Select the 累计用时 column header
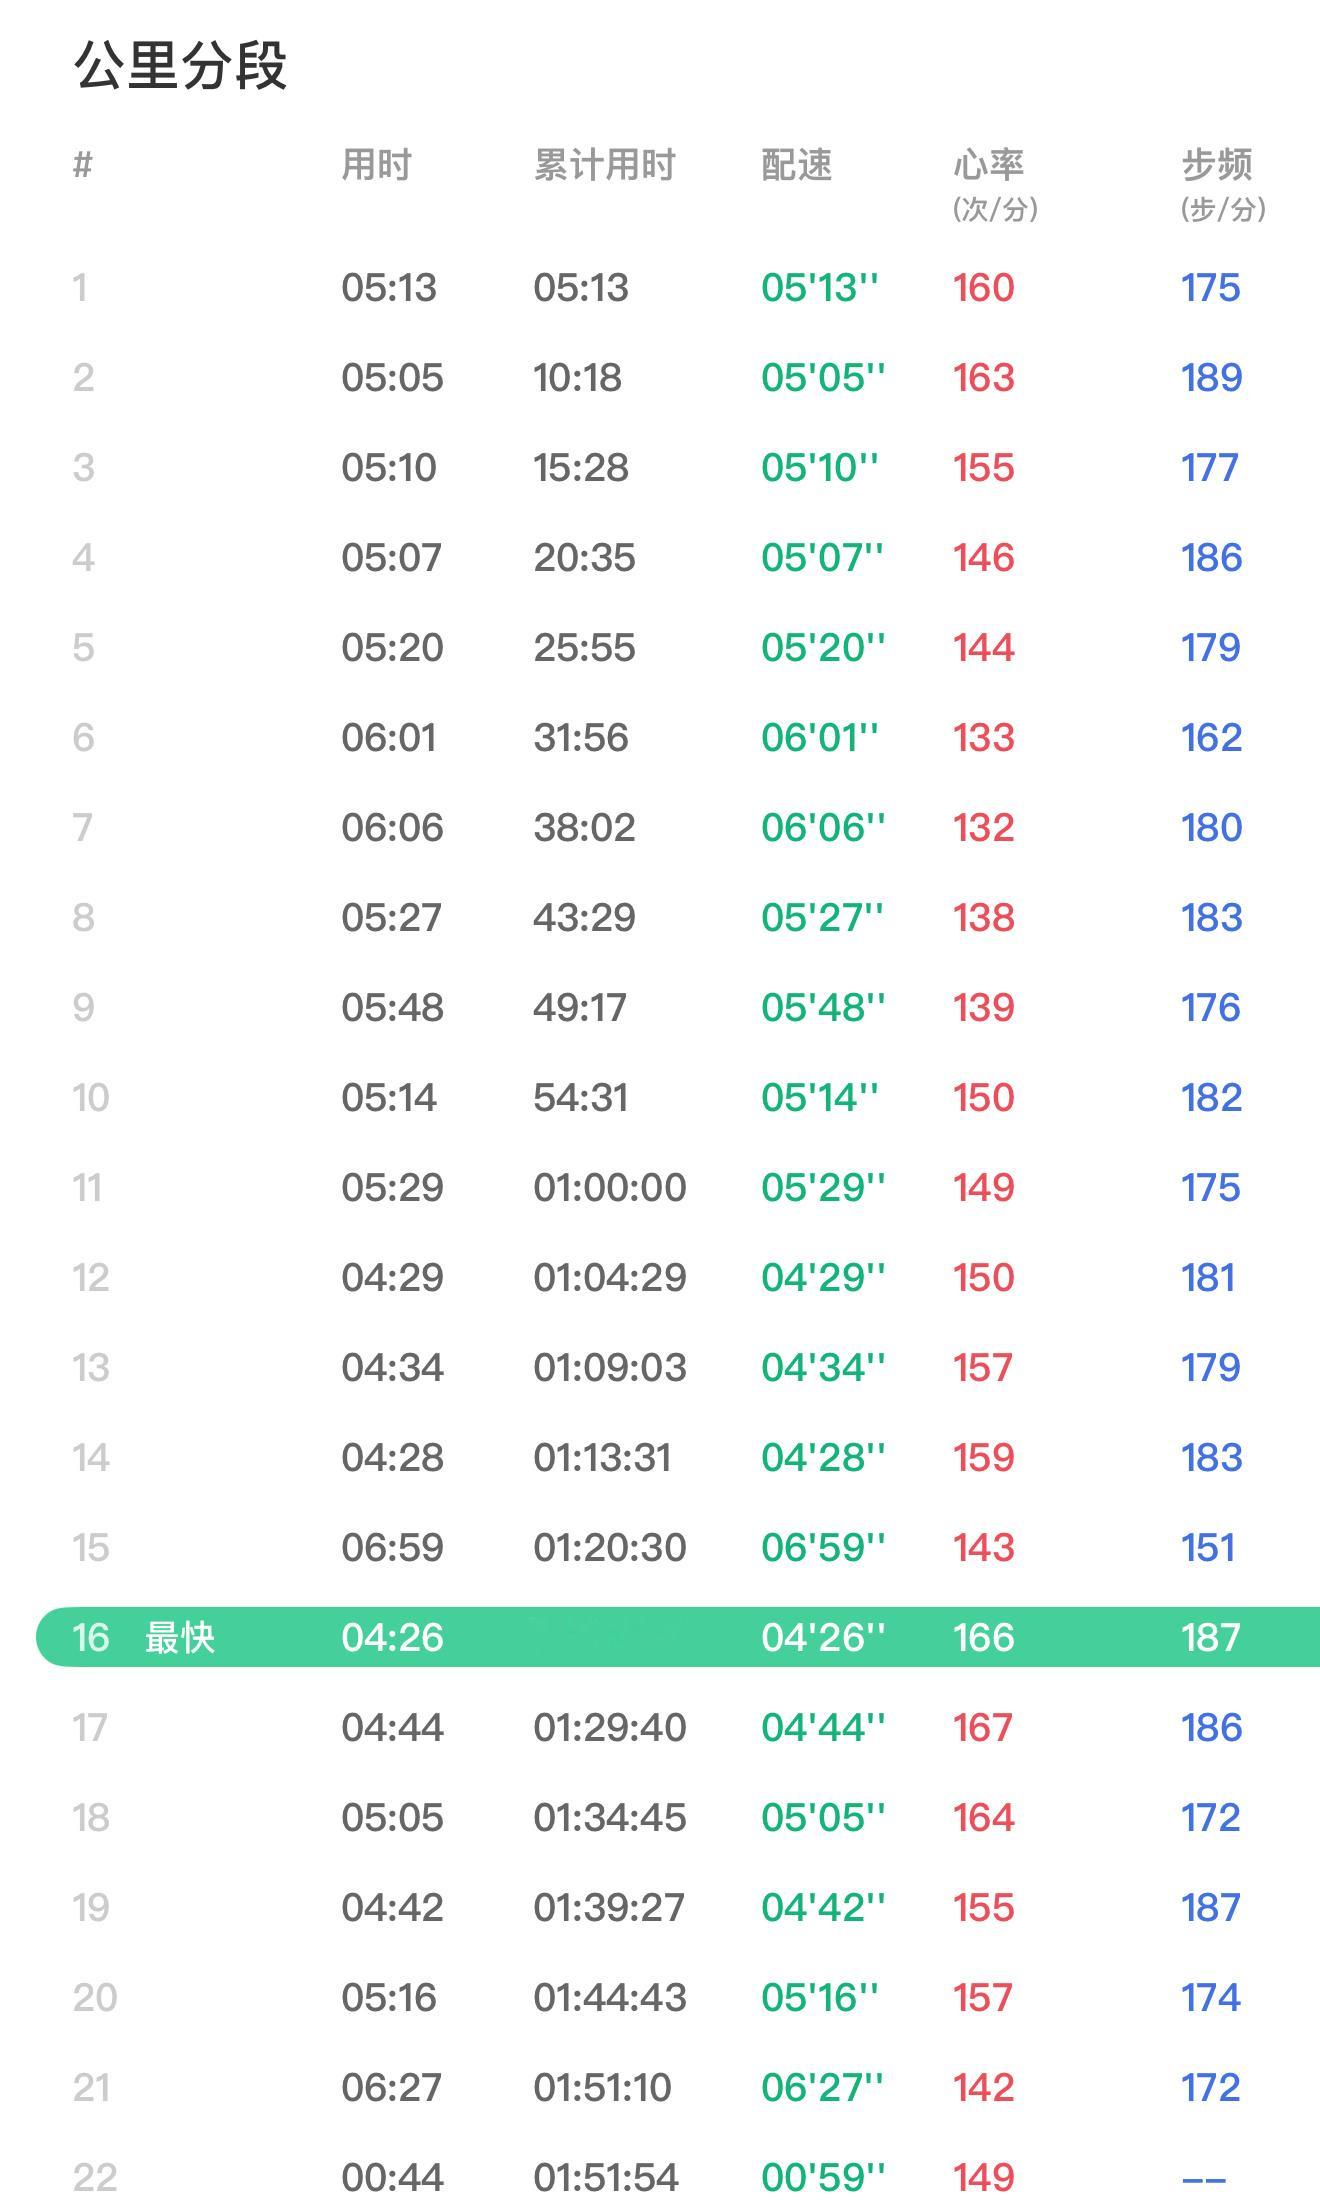1320x2212 pixels. (x=604, y=165)
